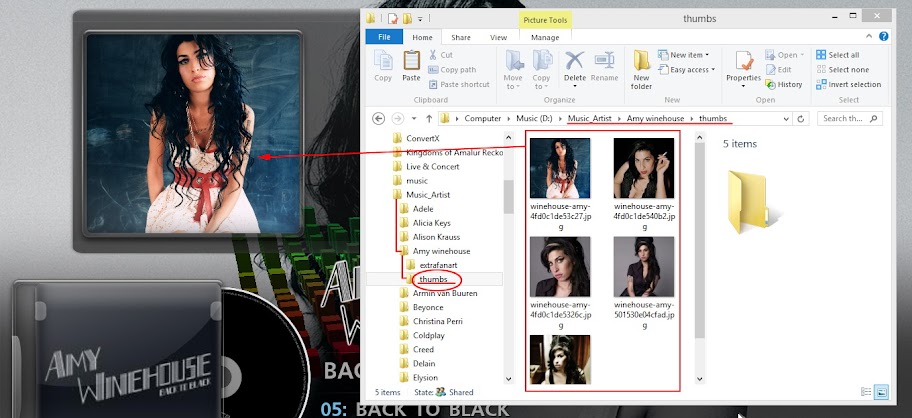Select the Beyonce folder in the tree
912x418 pixels.
pos(428,307)
